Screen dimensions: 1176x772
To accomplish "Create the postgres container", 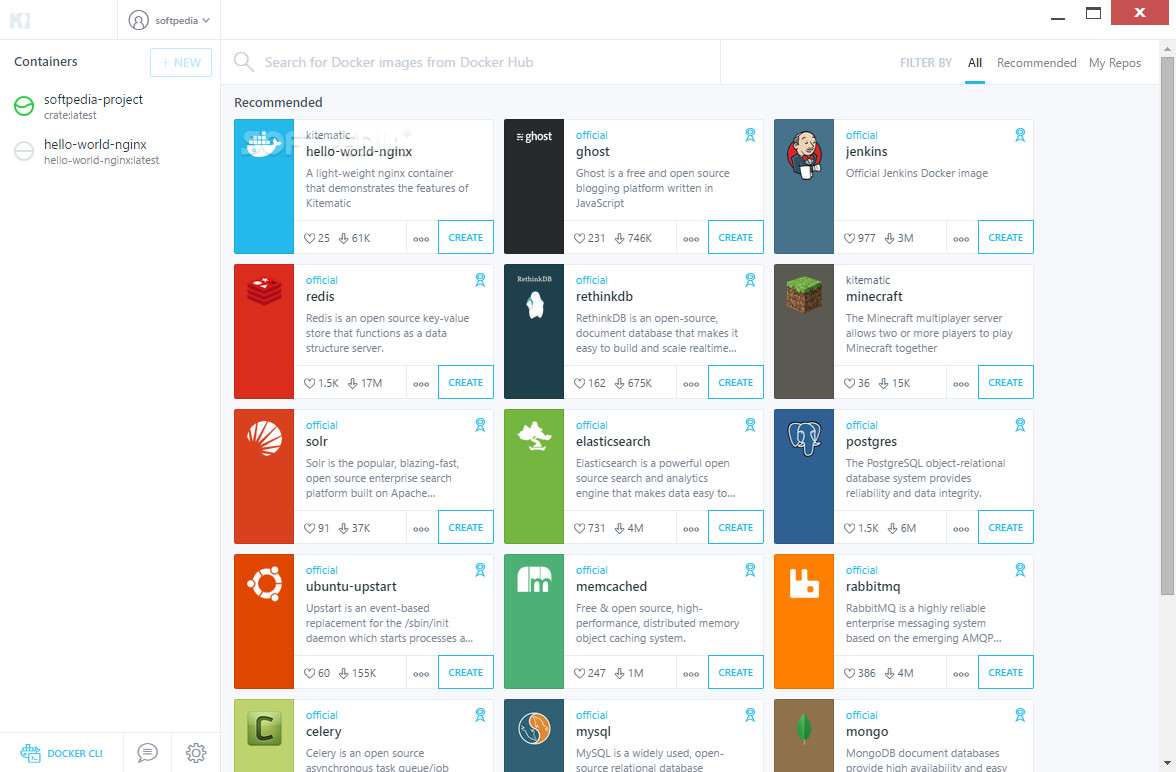I will click(1006, 527).
